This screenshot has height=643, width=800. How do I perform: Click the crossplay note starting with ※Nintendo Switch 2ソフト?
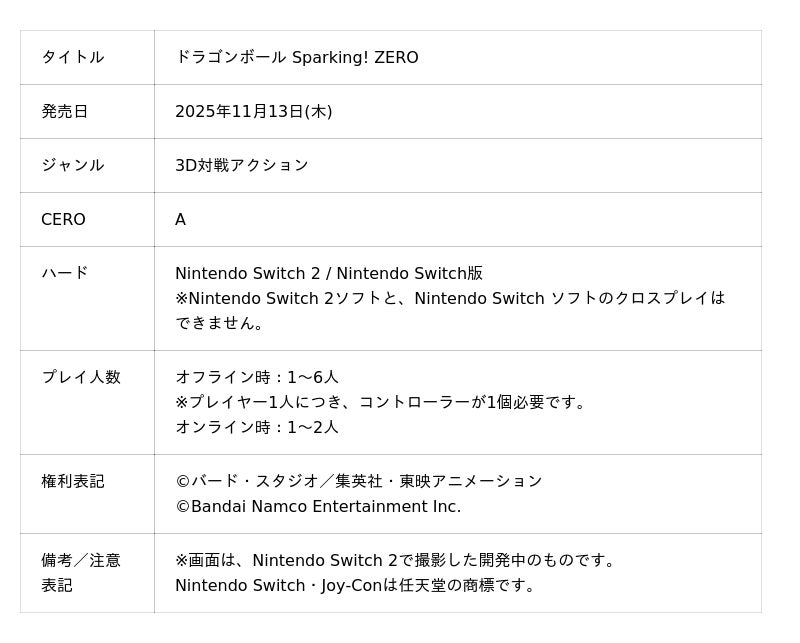click(x=450, y=299)
